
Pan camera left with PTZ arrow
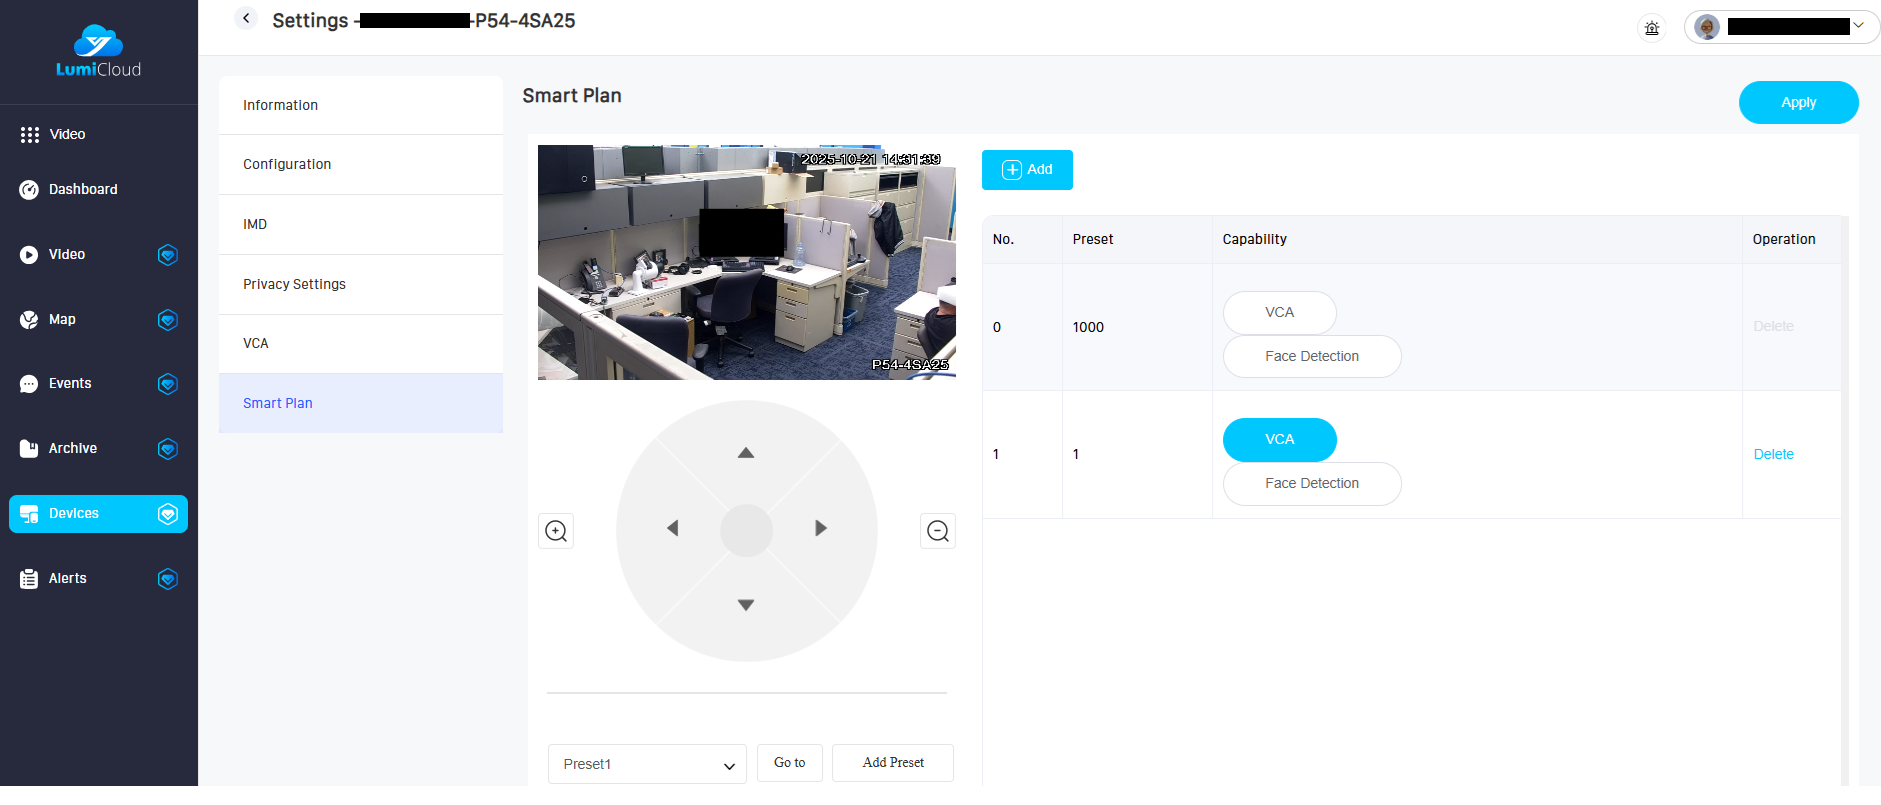(x=673, y=528)
